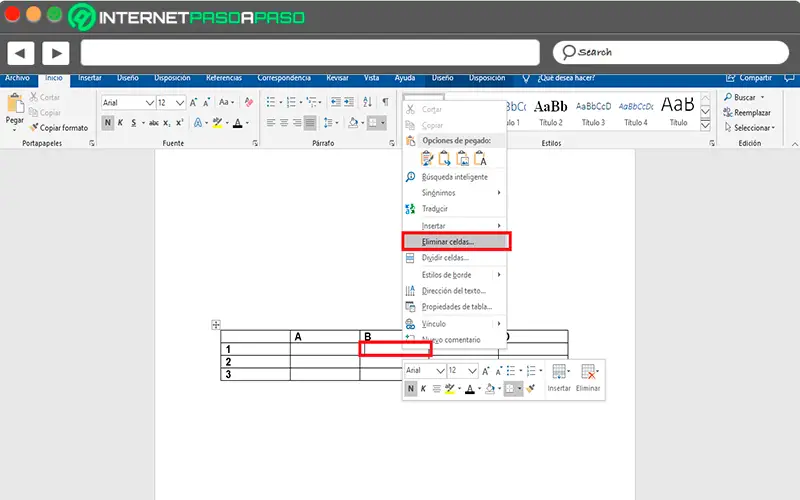Toggle center alignment in mini toolbar
This screenshot has height=500, width=800.
click(437, 389)
